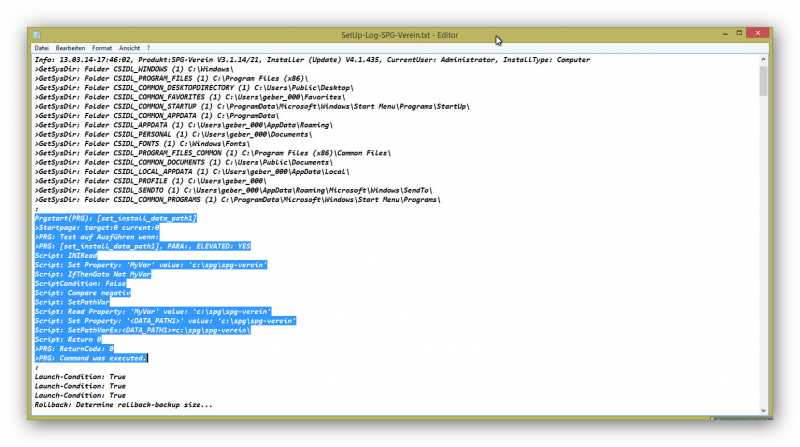The image size is (800, 447).
Task: Open the ? help menu
Action: tap(148, 47)
